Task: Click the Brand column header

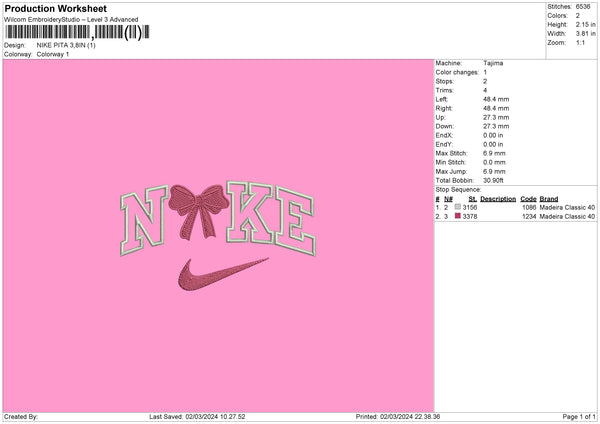Action: [549, 198]
